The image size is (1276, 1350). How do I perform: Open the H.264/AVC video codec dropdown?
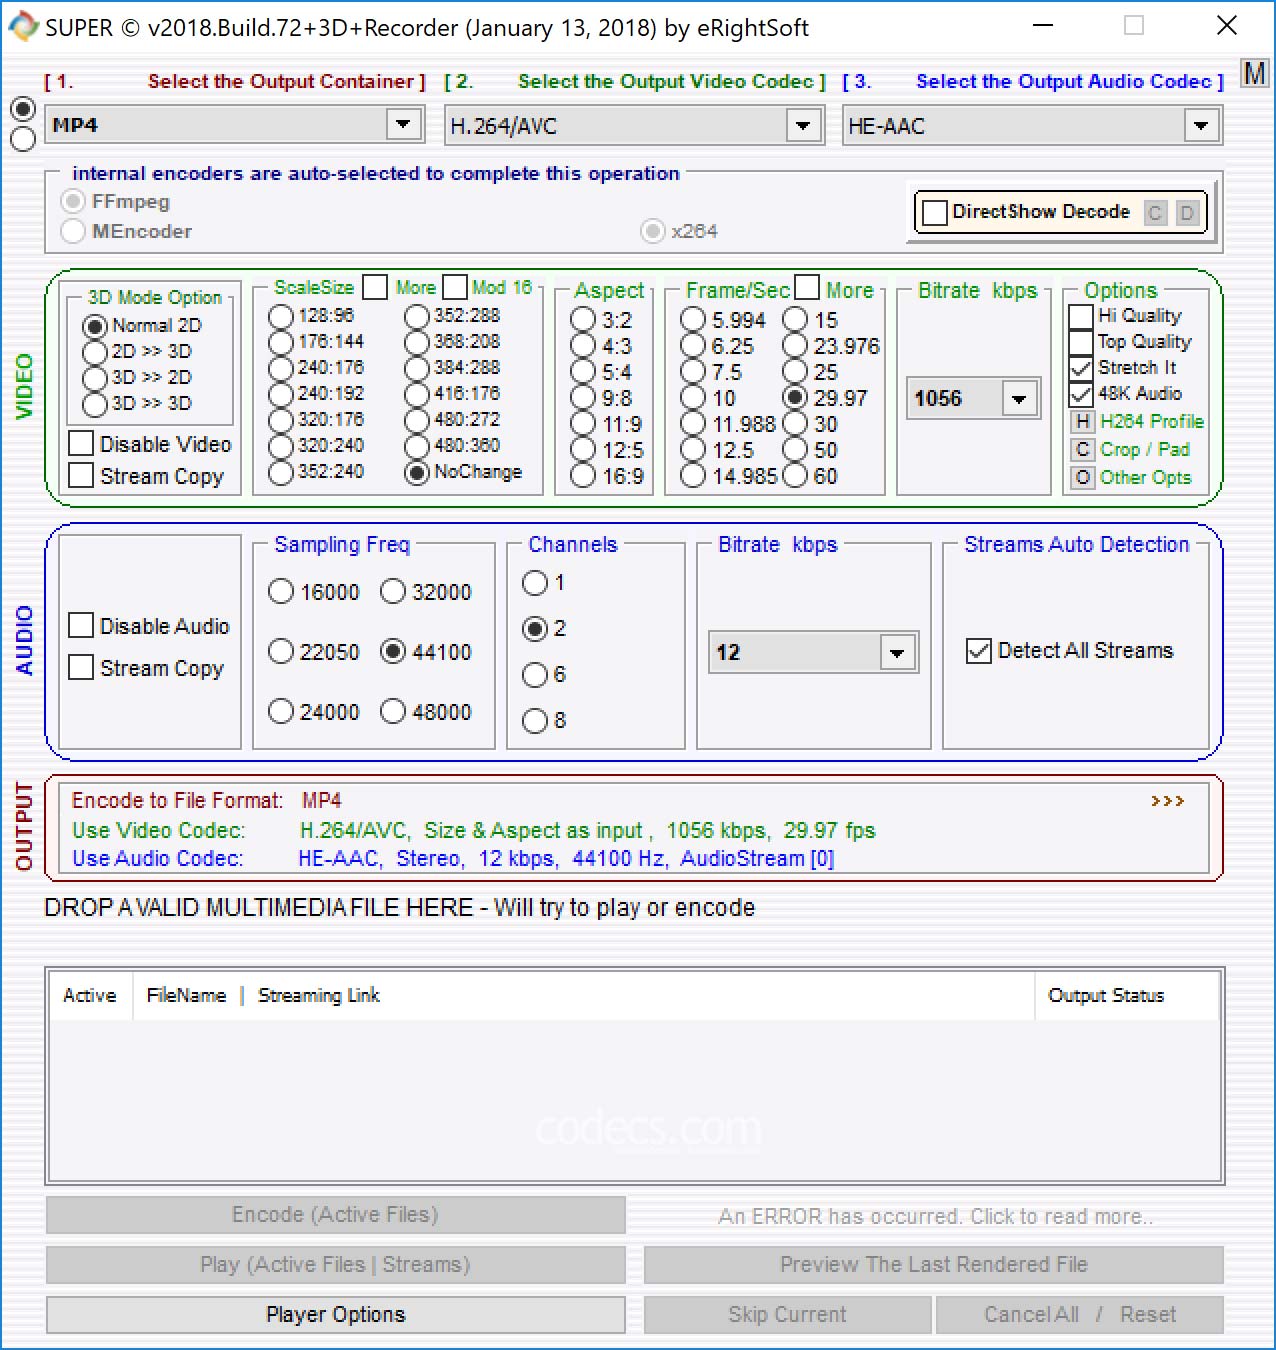pyautogui.click(x=802, y=126)
